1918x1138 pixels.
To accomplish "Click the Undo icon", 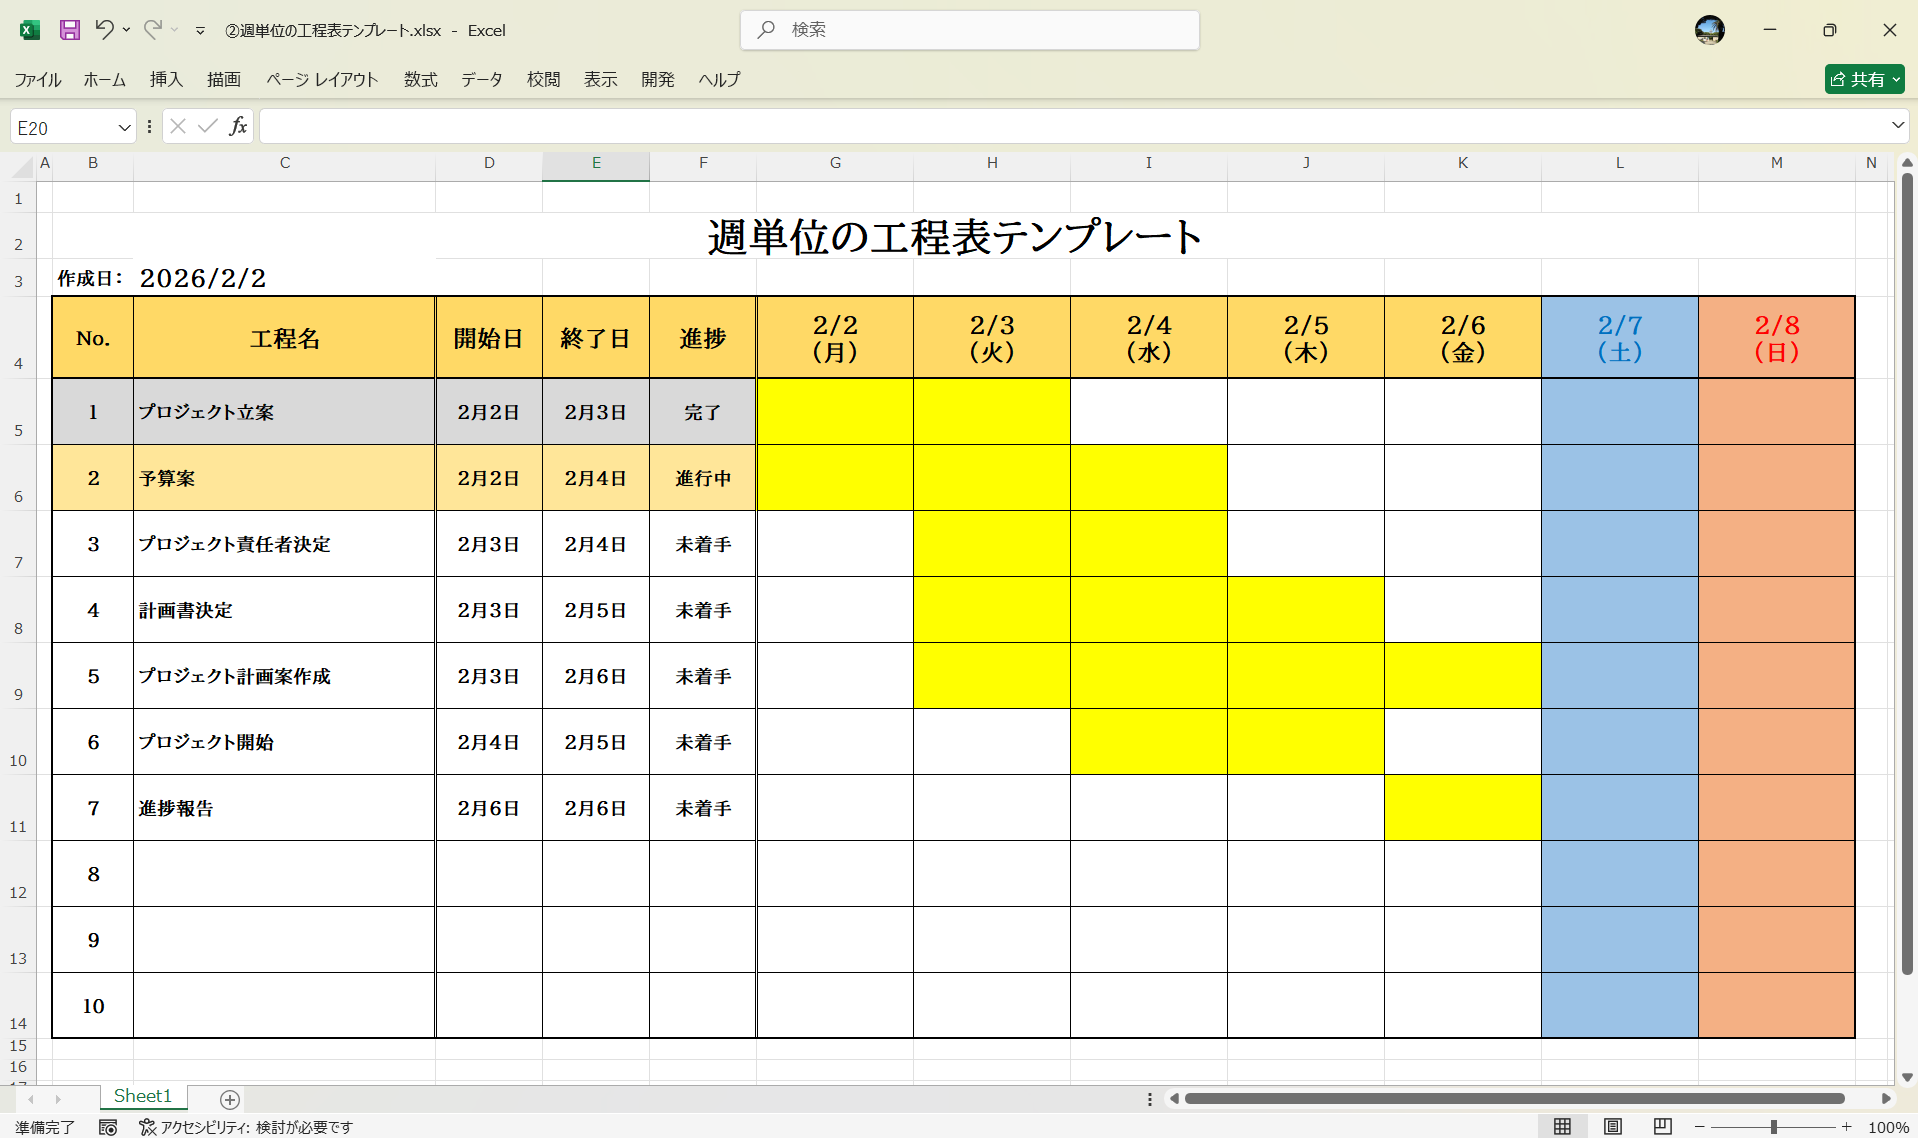I will pos(105,30).
